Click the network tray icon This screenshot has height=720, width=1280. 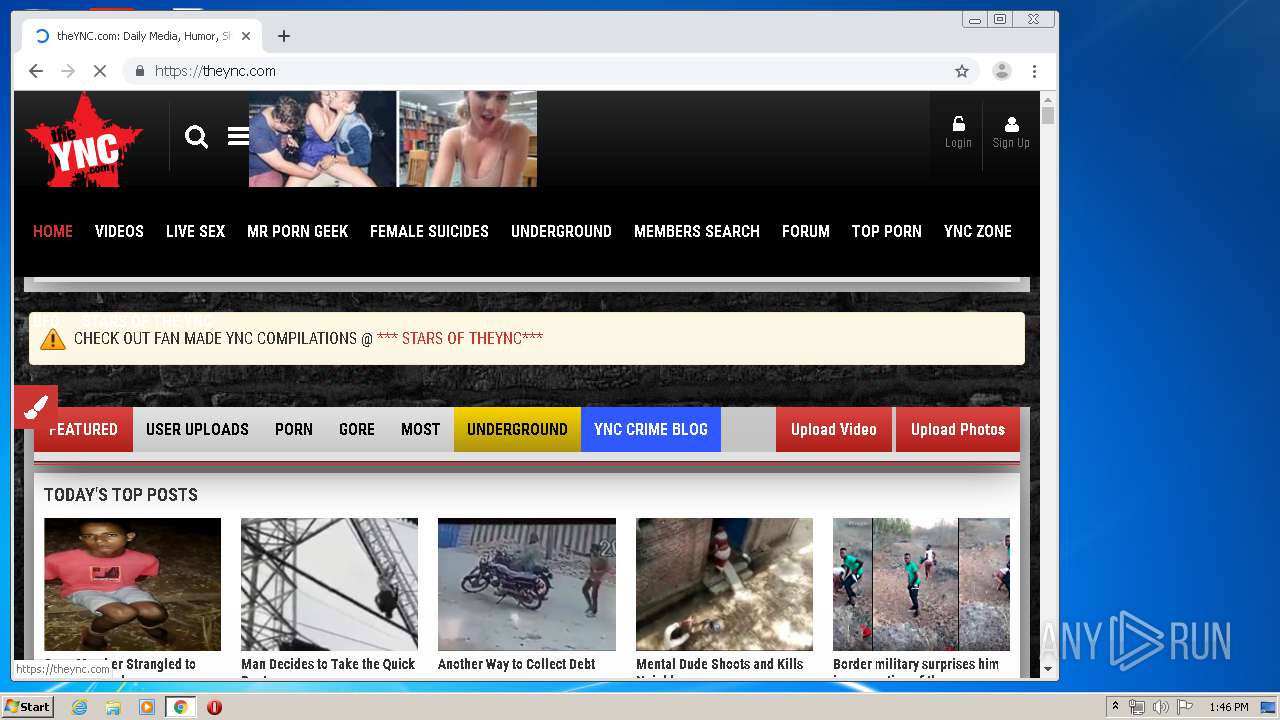coord(1137,707)
